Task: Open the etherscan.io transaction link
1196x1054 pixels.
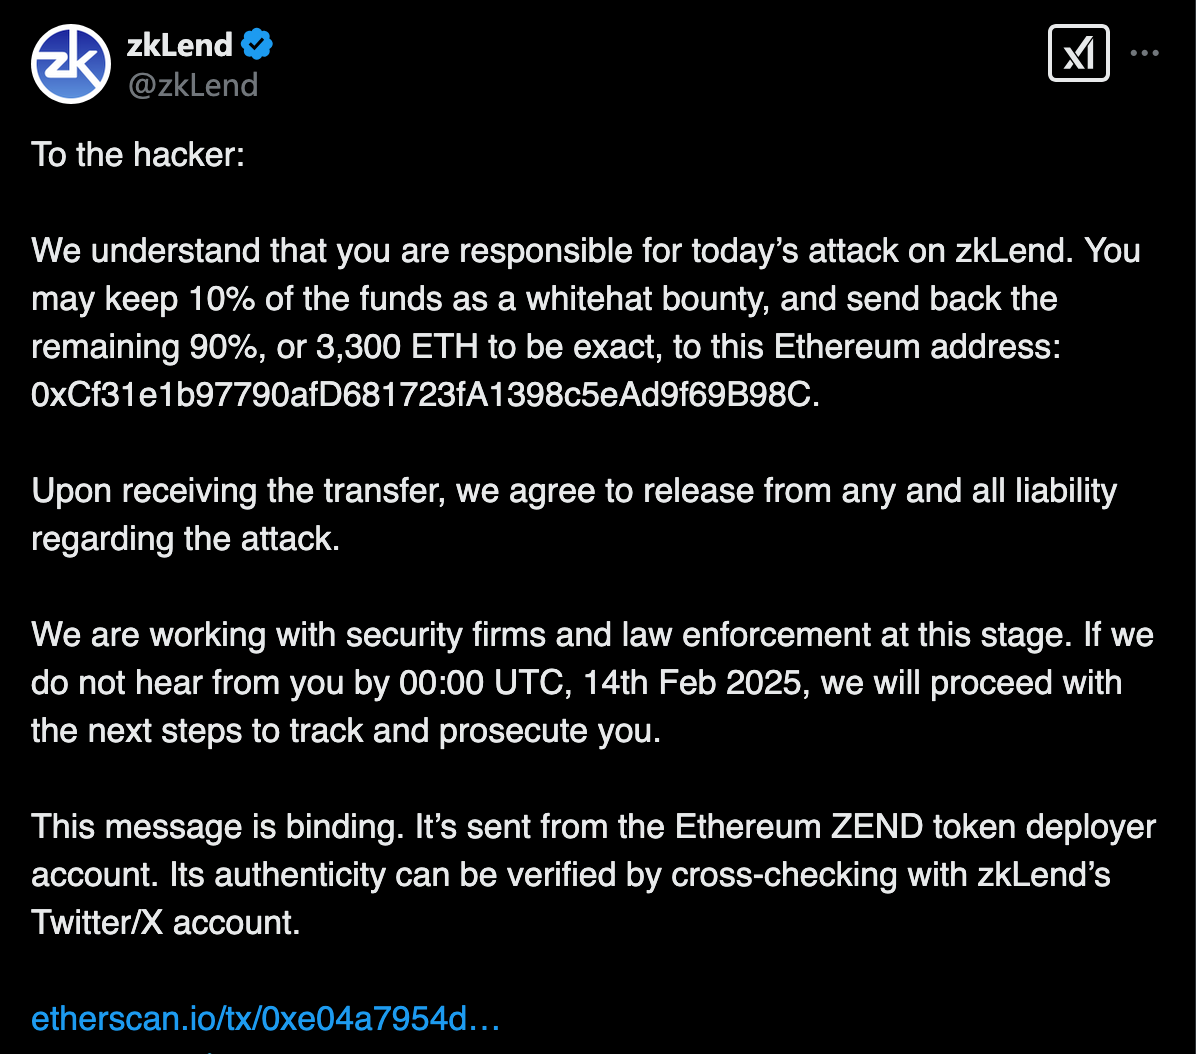Action: click(x=265, y=1019)
